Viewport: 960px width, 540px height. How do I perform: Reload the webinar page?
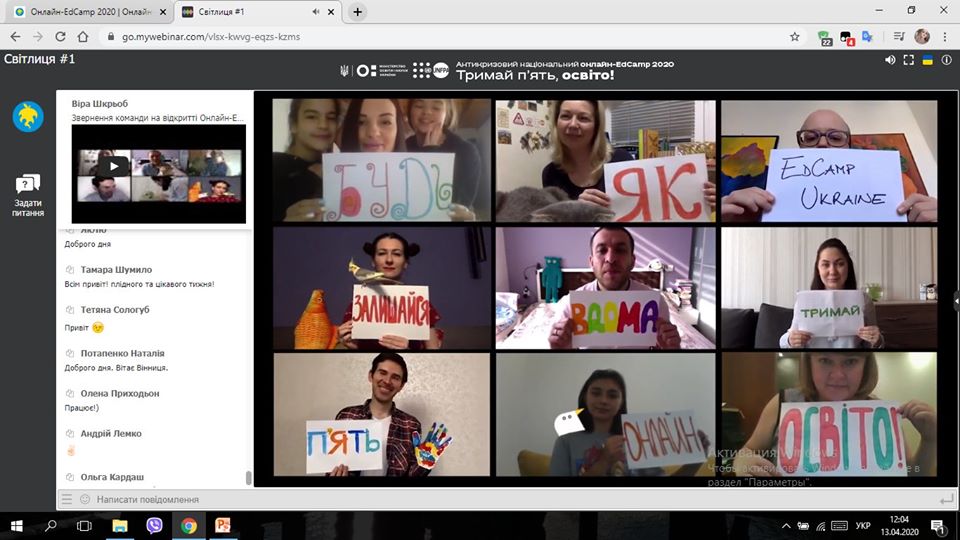click(x=60, y=36)
